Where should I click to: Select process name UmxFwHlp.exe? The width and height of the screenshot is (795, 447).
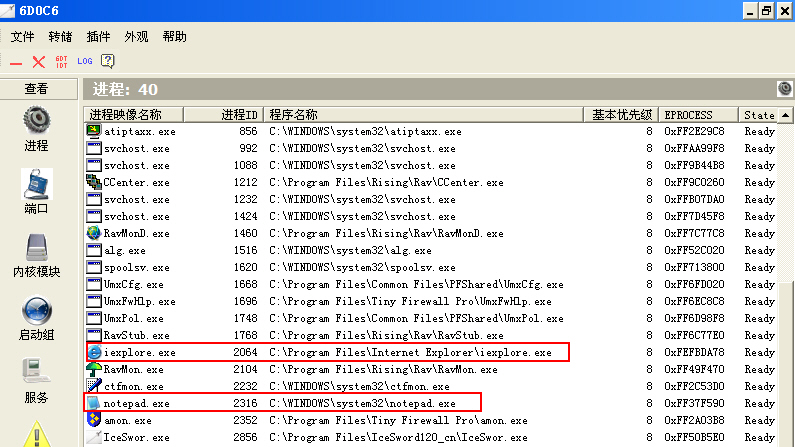(x=139, y=302)
